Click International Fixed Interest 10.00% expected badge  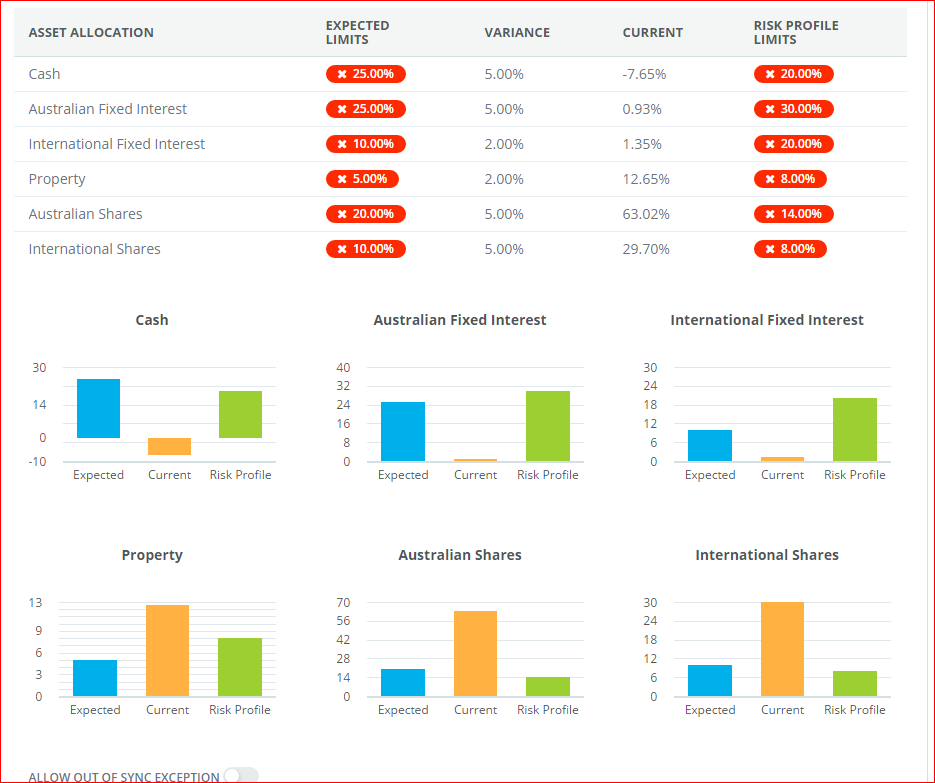pos(365,144)
